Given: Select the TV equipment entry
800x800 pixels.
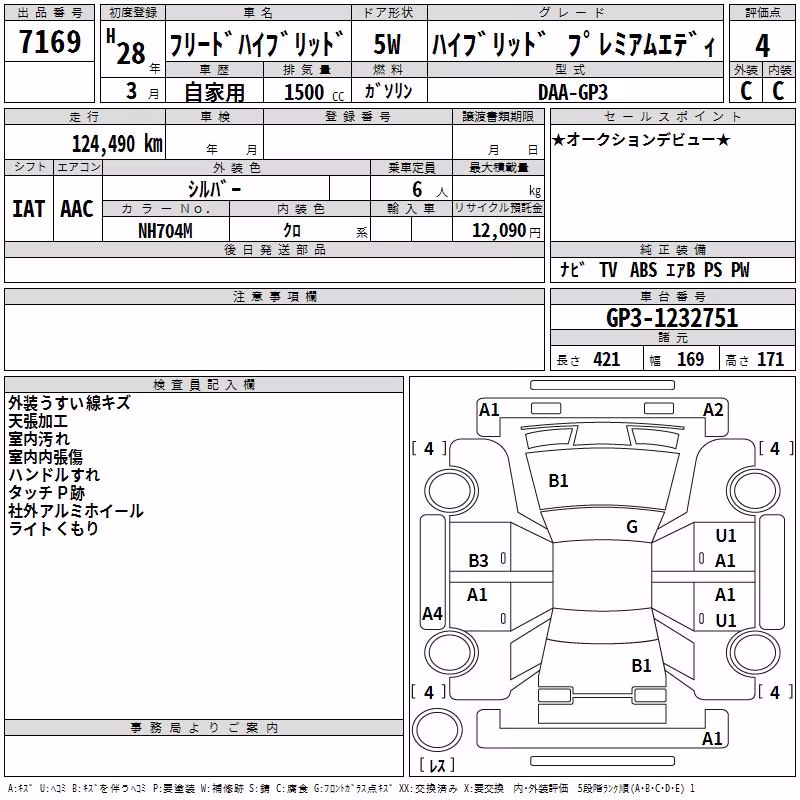Looking at the screenshot, I should click(608, 270).
